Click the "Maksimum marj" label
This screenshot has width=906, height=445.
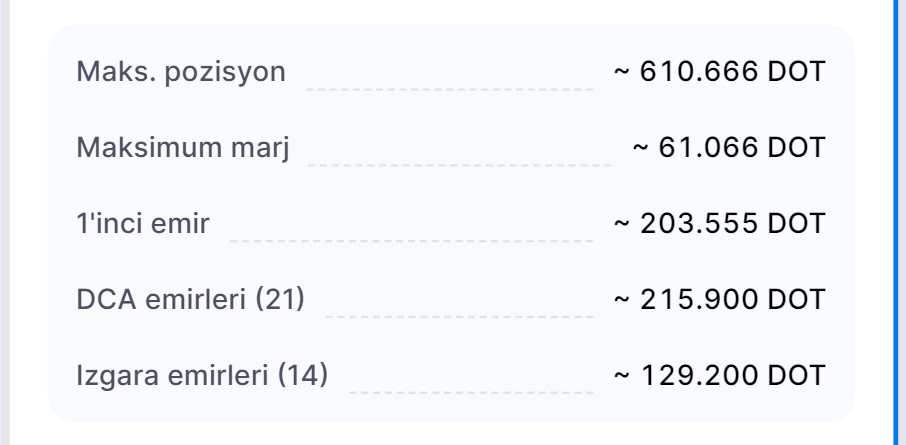182,148
